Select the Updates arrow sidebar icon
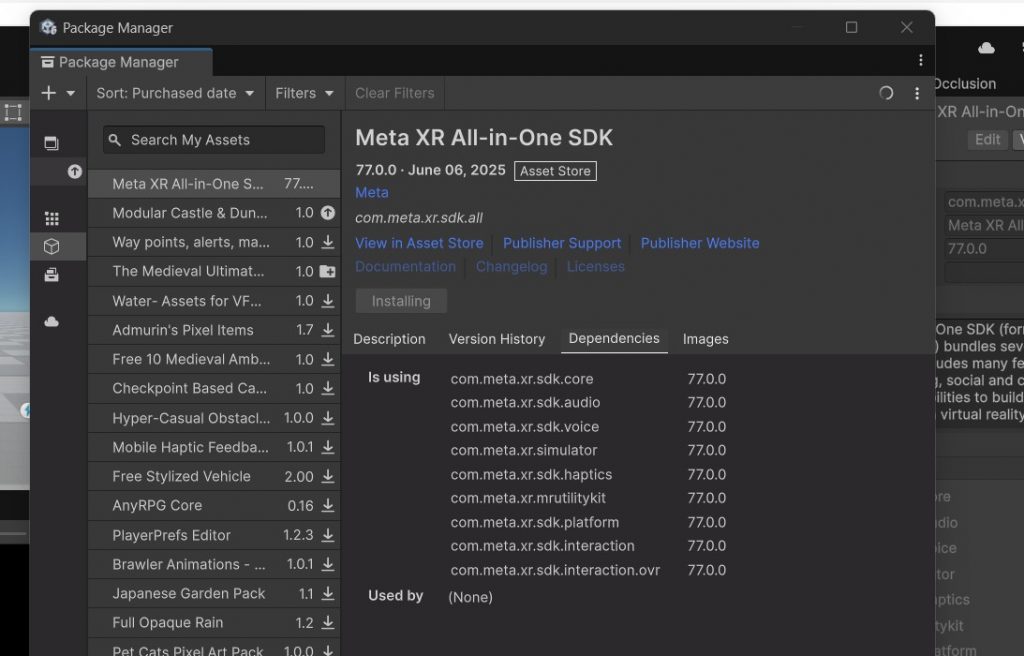Viewport: 1024px width, 656px height. point(74,171)
